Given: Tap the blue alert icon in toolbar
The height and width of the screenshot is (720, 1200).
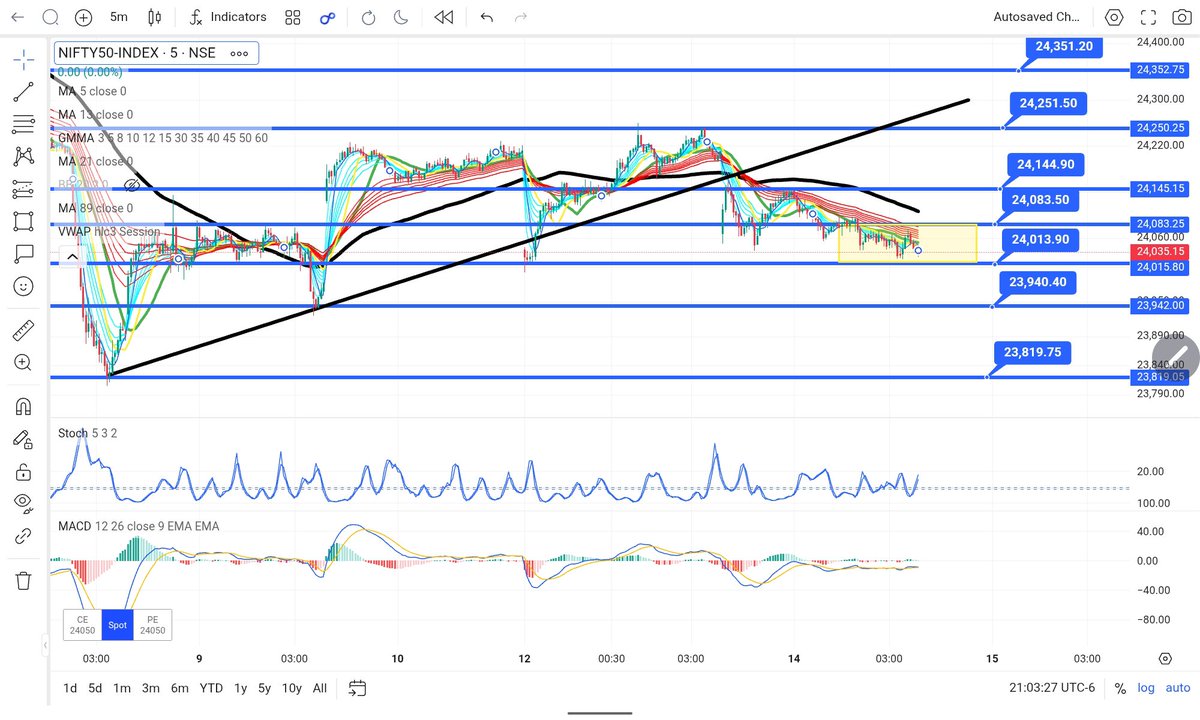Looking at the screenshot, I should point(327,17).
